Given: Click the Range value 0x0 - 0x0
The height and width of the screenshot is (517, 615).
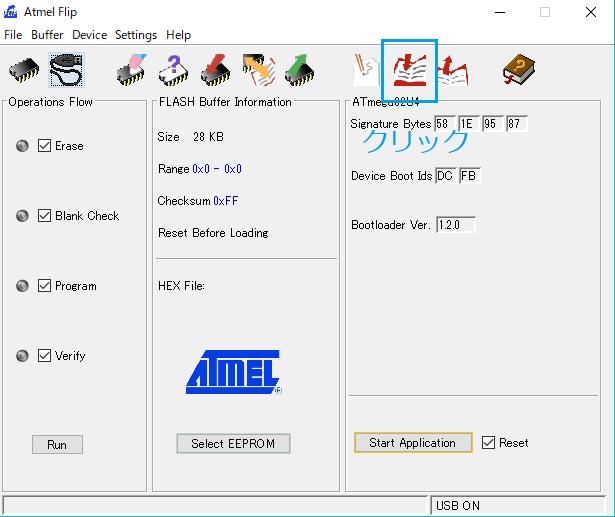Looking at the screenshot, I should [217, 169].
